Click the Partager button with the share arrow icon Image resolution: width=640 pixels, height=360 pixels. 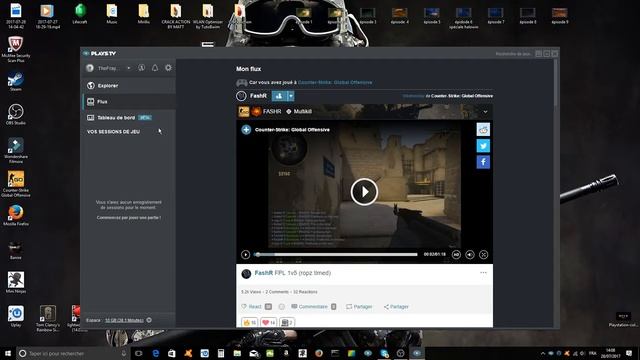coord(396,307)
